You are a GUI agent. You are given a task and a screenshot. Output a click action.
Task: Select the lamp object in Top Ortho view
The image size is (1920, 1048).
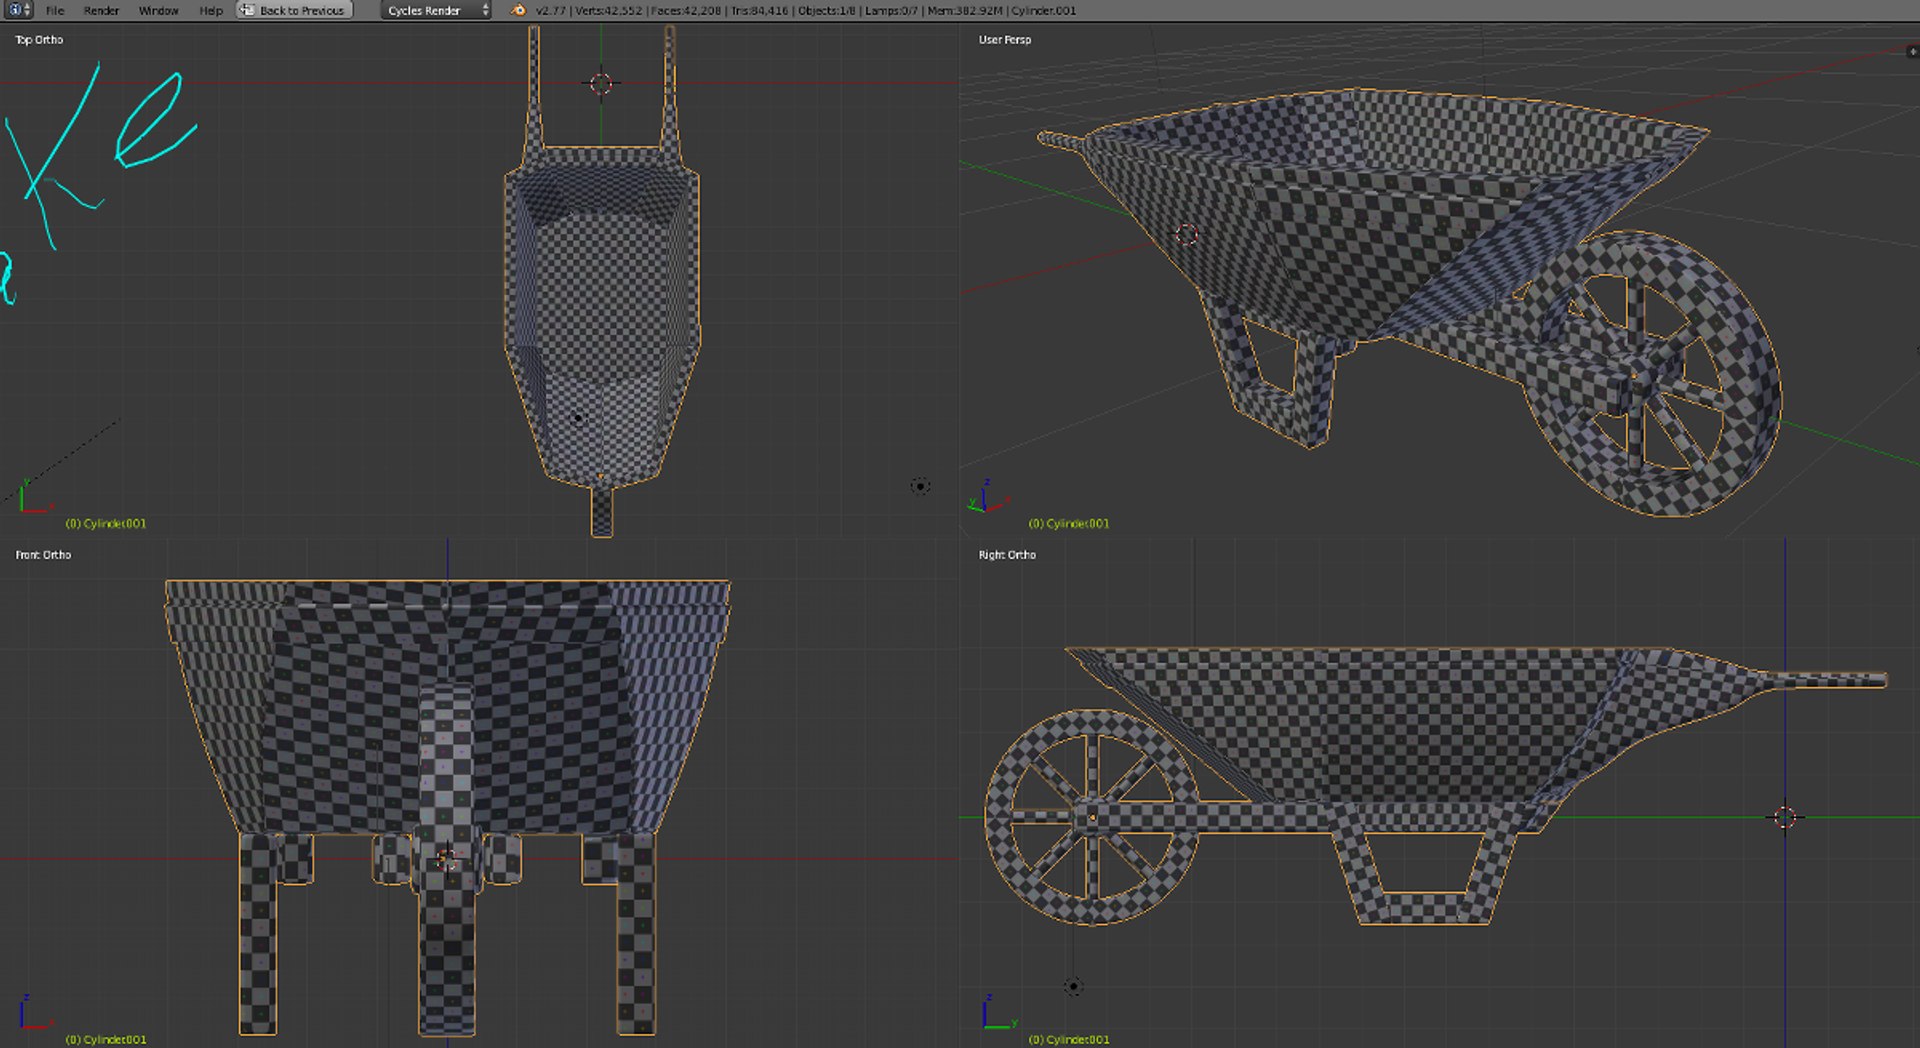coord(920,486)
